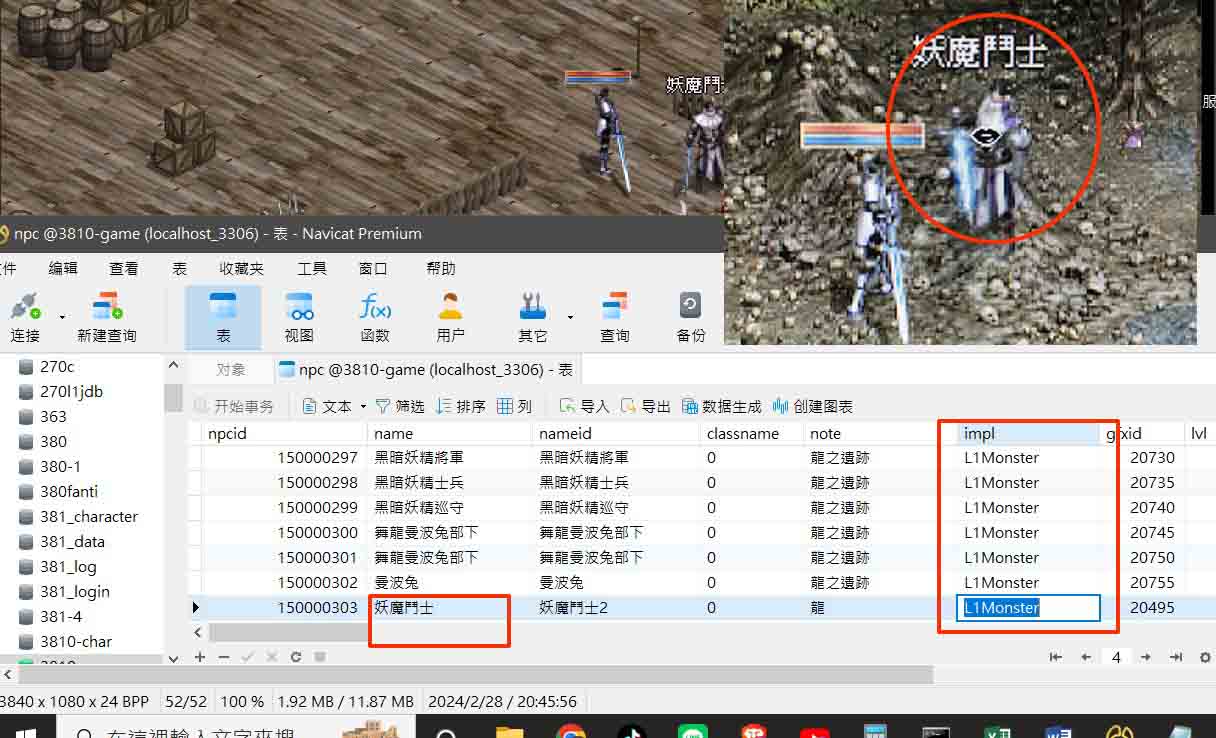Add a record with the plus icon

point(200,657)
